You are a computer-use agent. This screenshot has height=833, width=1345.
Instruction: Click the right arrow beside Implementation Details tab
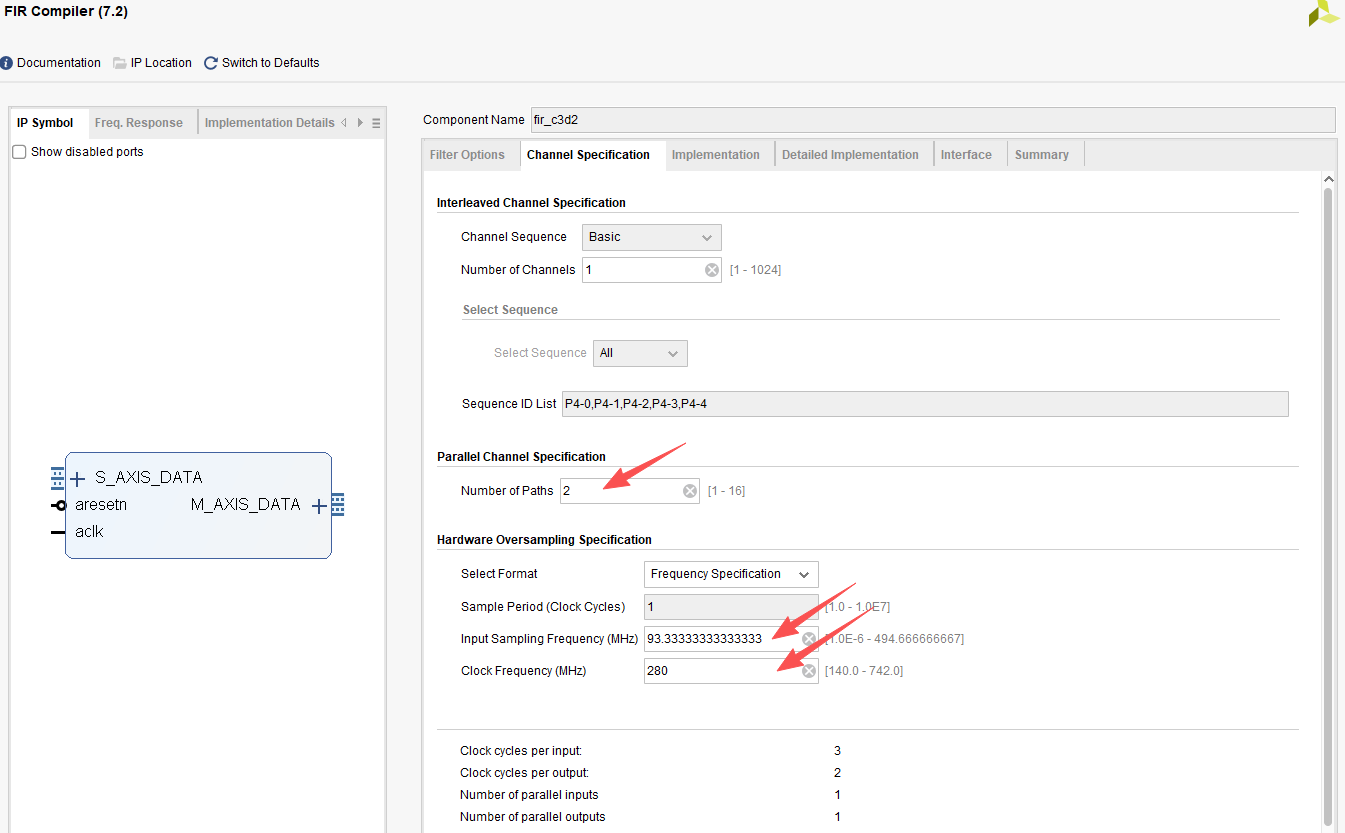(x=359, y=123)
